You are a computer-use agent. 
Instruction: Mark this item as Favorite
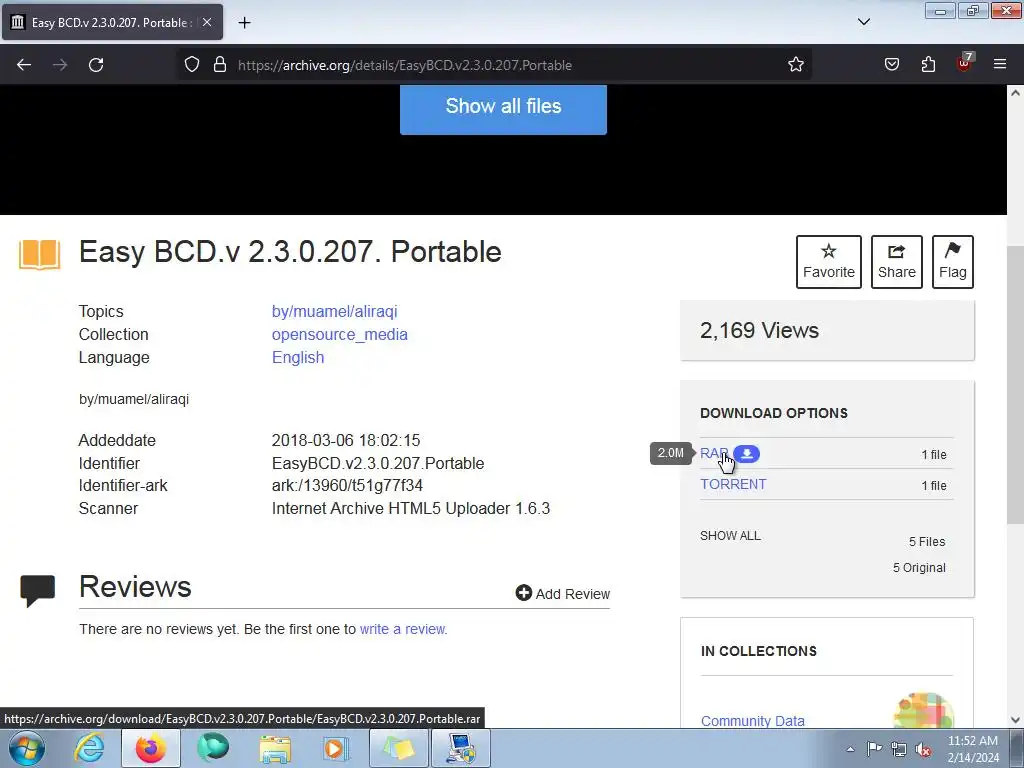pyautogui.click(x=829, y=262)
